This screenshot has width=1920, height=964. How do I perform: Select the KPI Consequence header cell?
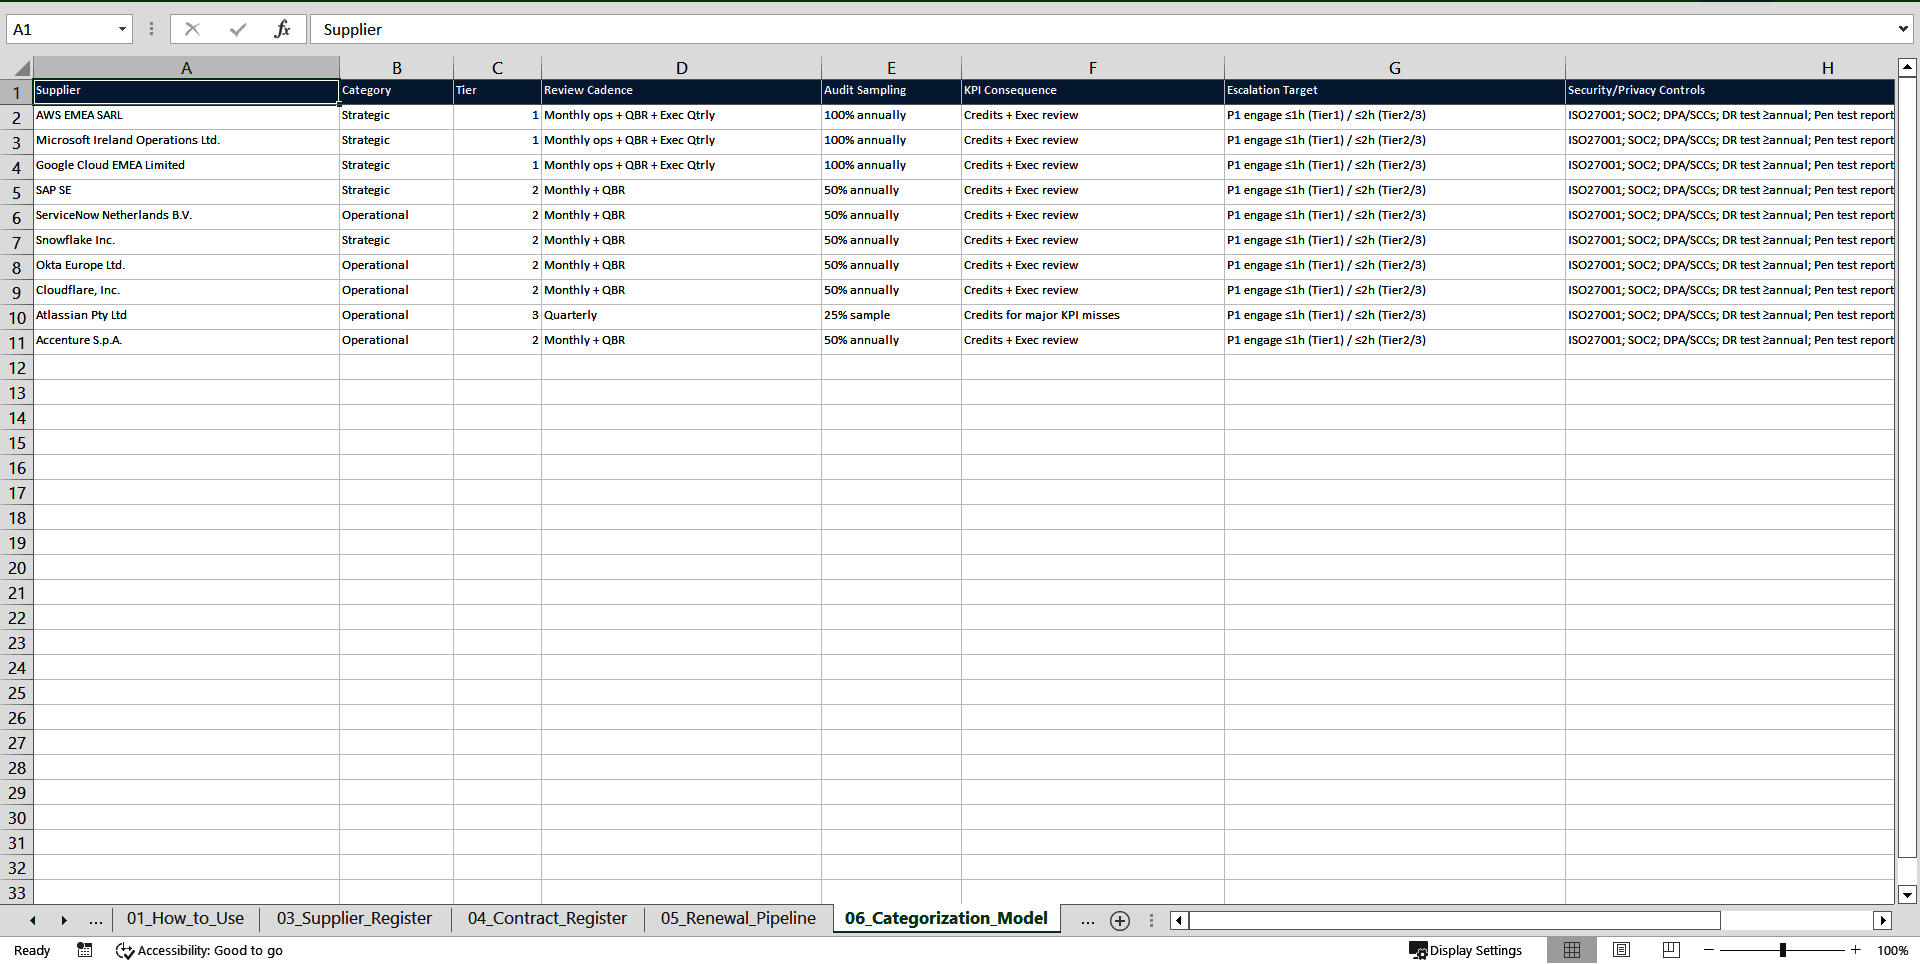coord(1092,91)
